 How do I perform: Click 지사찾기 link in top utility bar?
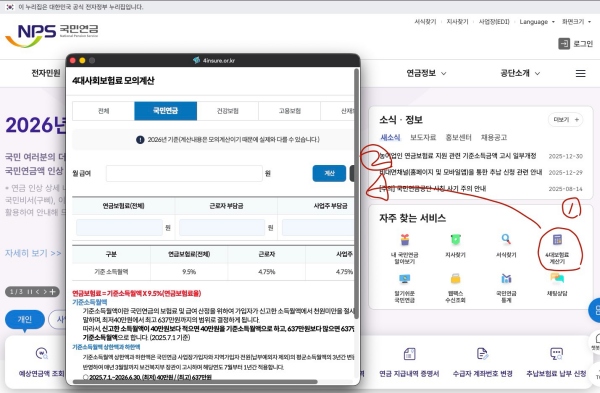[x=457, y=22]
